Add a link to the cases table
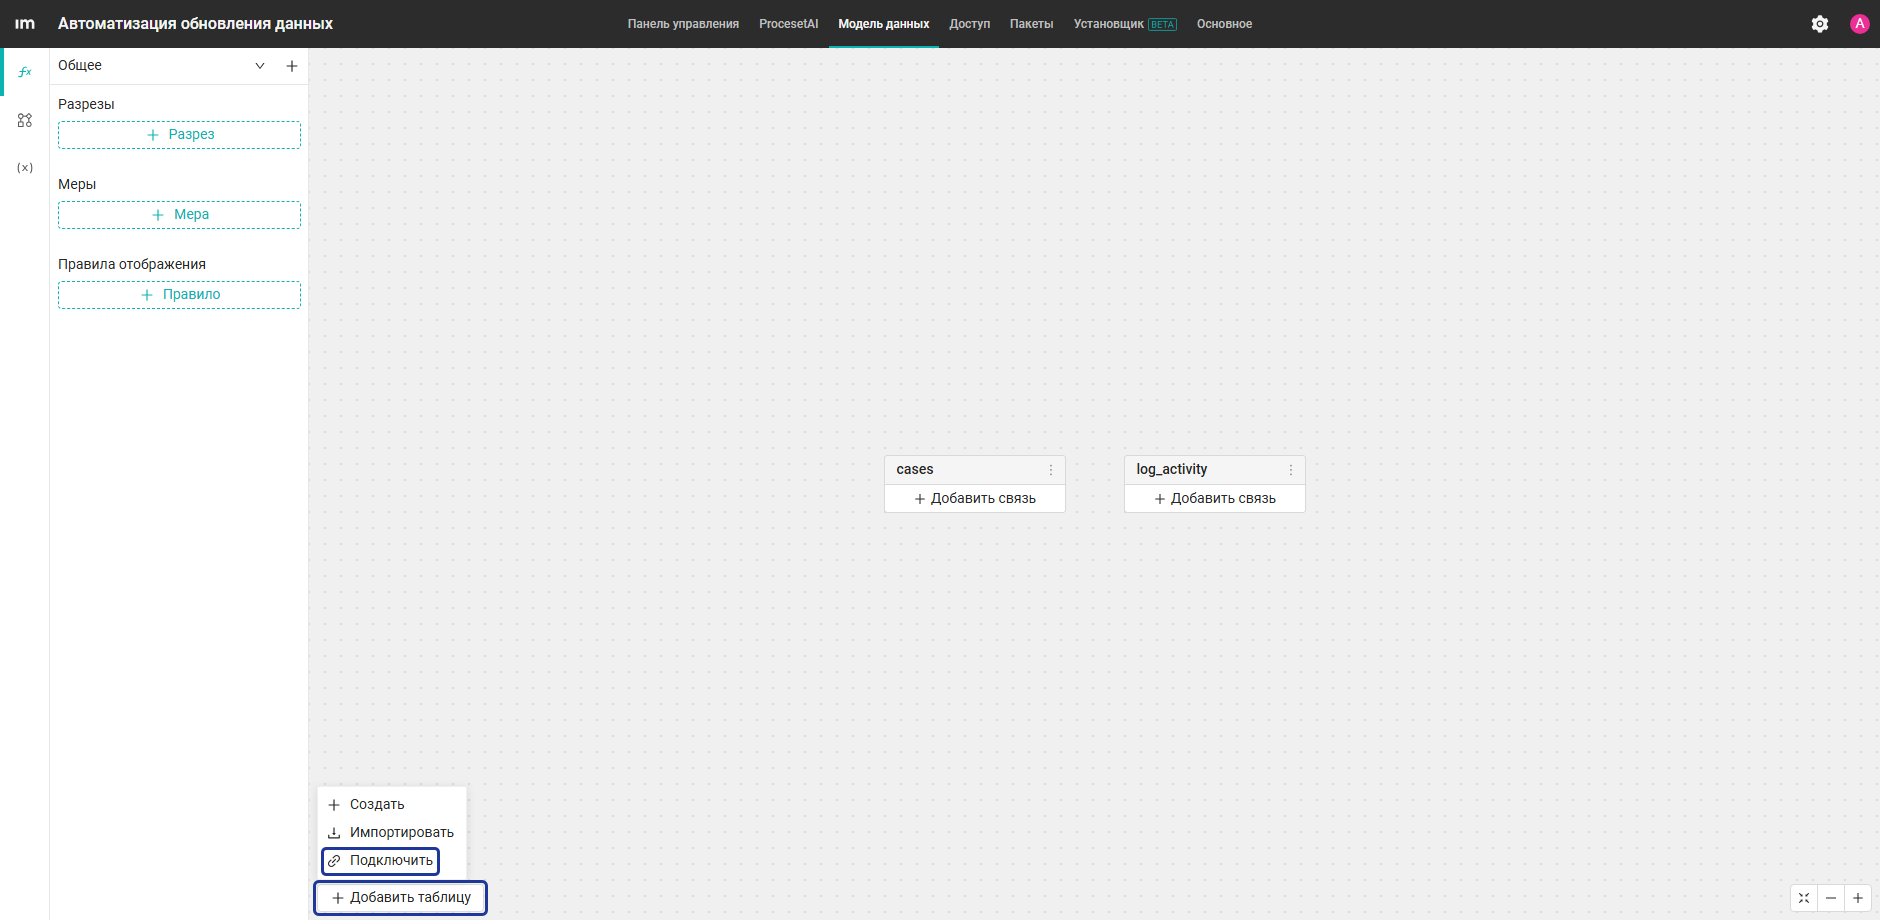Screen dimensions: 1880x920 (975, 499)
